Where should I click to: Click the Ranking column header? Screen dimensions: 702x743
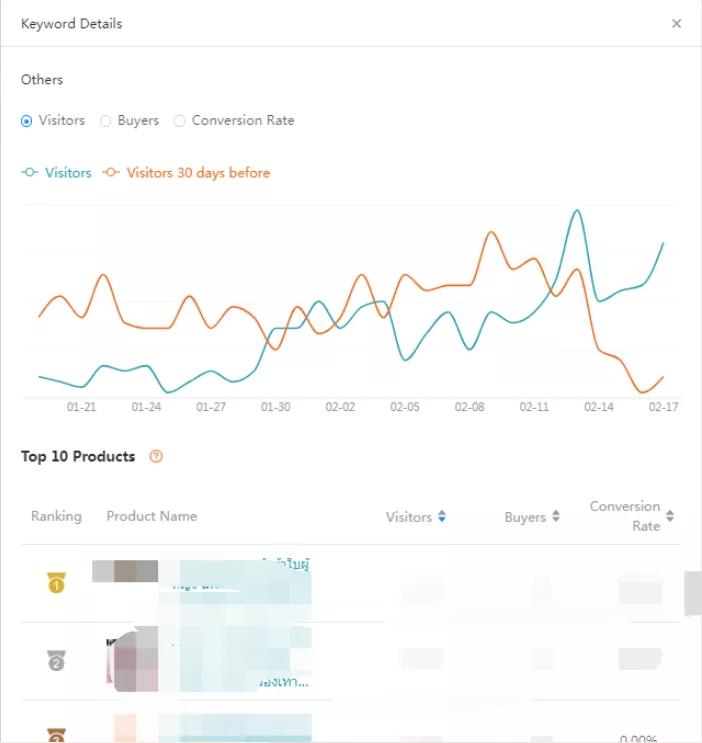56,516
